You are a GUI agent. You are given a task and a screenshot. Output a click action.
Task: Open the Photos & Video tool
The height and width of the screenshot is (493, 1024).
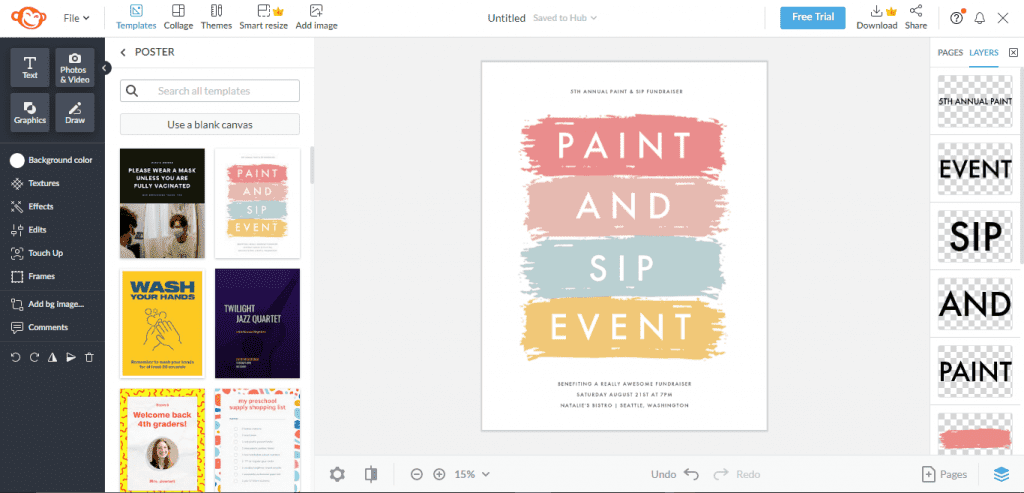[x=74, y=67]
